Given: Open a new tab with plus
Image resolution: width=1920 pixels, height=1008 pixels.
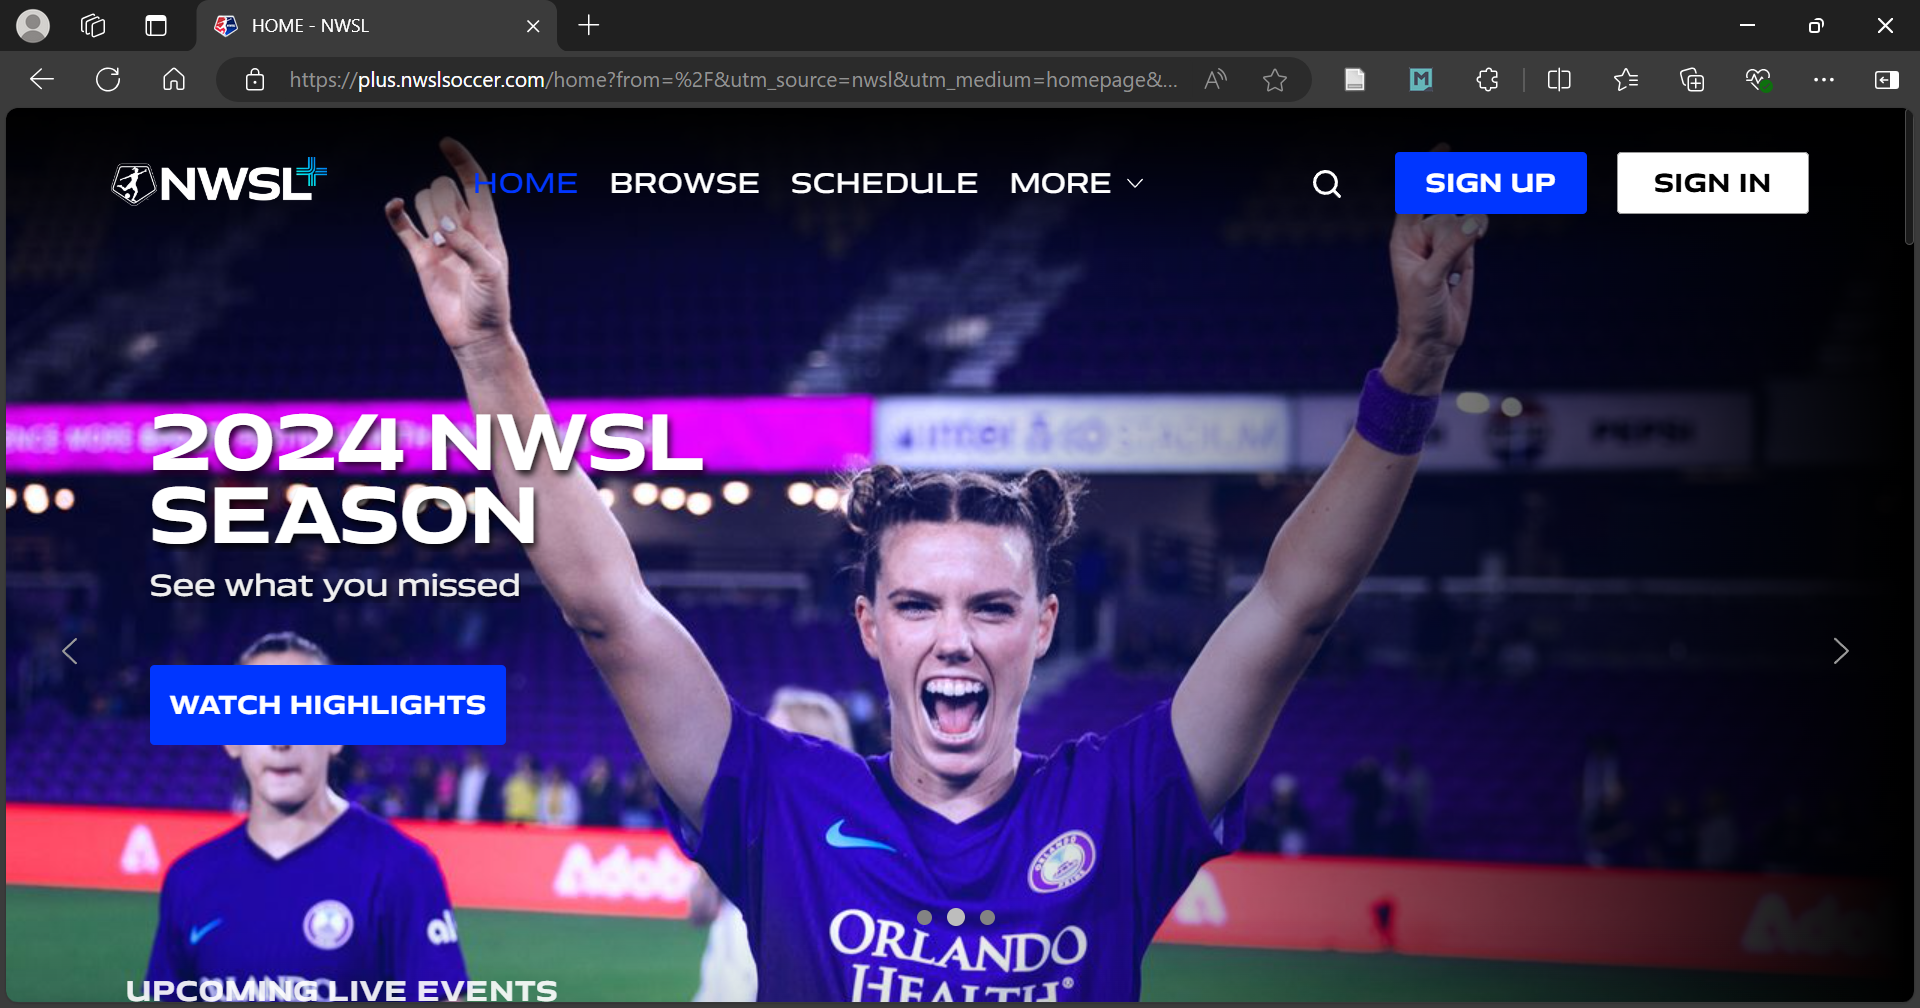Looking at the screenshot, I should coord(589,26).
